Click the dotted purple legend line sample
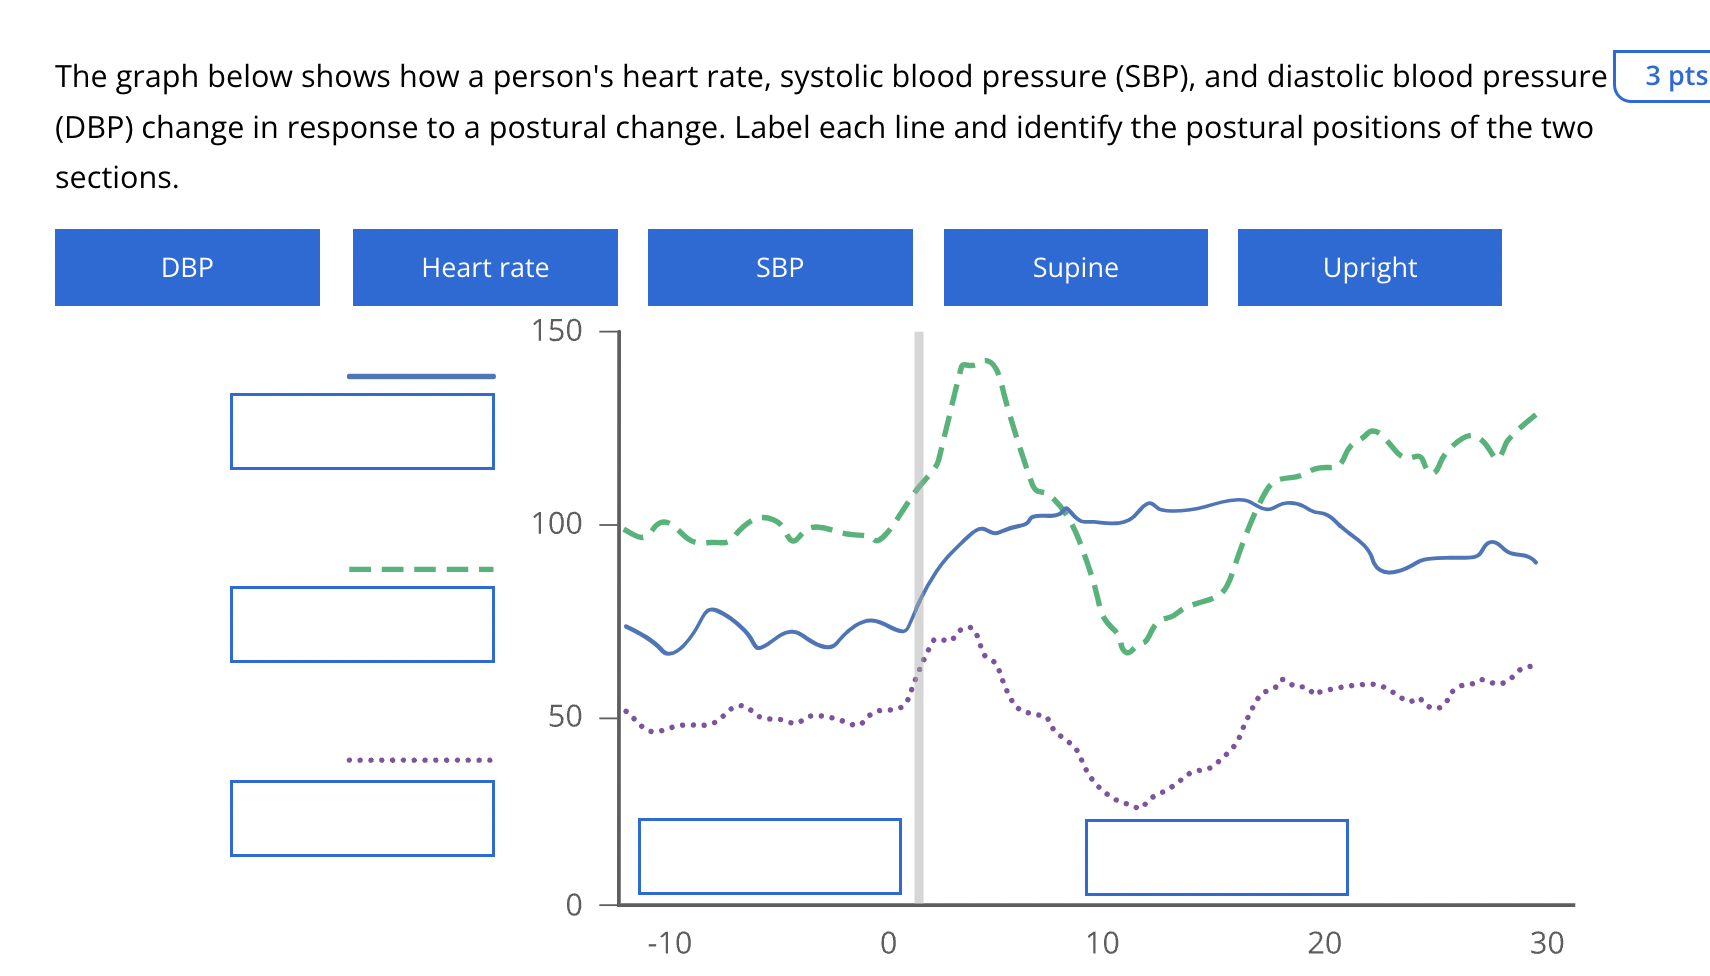1710x976 pixels. click(420, 760)
